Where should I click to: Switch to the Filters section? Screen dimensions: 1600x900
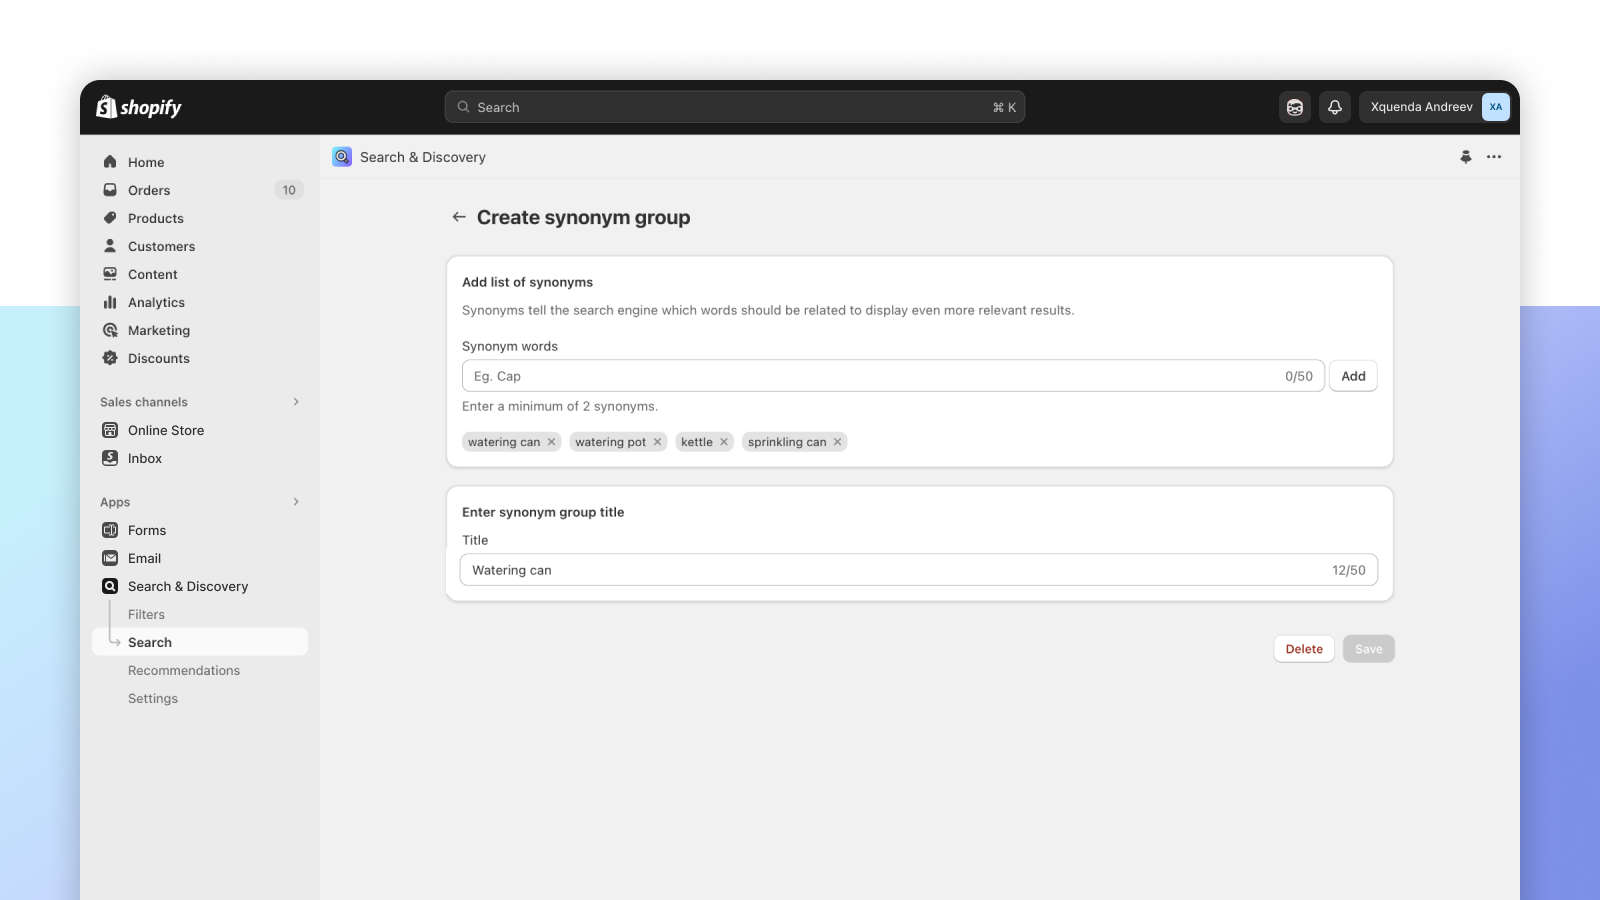(x=146, y=614)
